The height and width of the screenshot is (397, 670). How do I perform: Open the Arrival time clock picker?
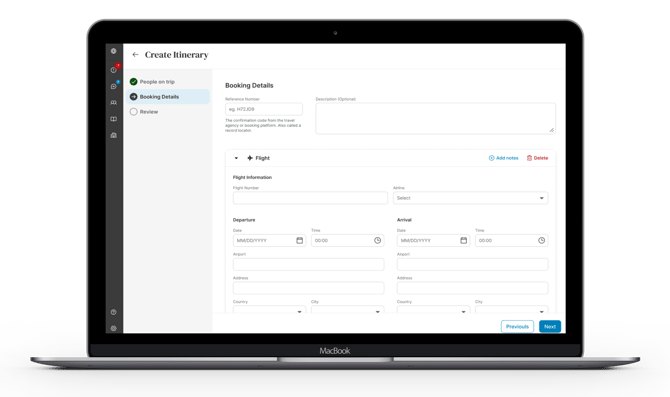(x=541, y=241)
